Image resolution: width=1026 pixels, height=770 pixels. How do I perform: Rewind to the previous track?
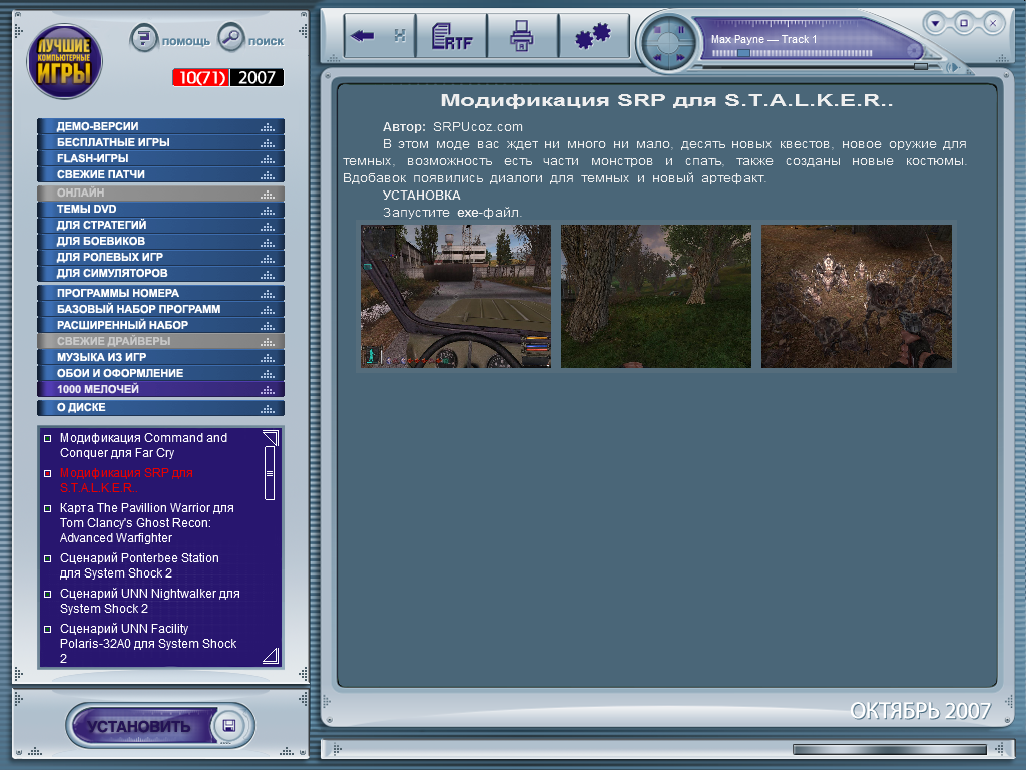657,58
